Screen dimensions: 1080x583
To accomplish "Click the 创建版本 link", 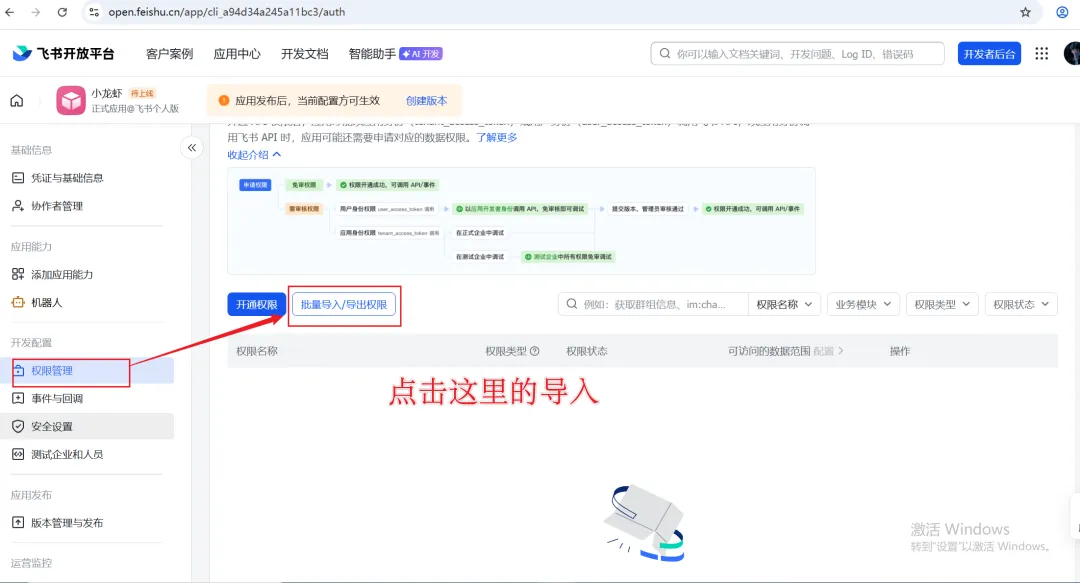I will click(426, 101).
